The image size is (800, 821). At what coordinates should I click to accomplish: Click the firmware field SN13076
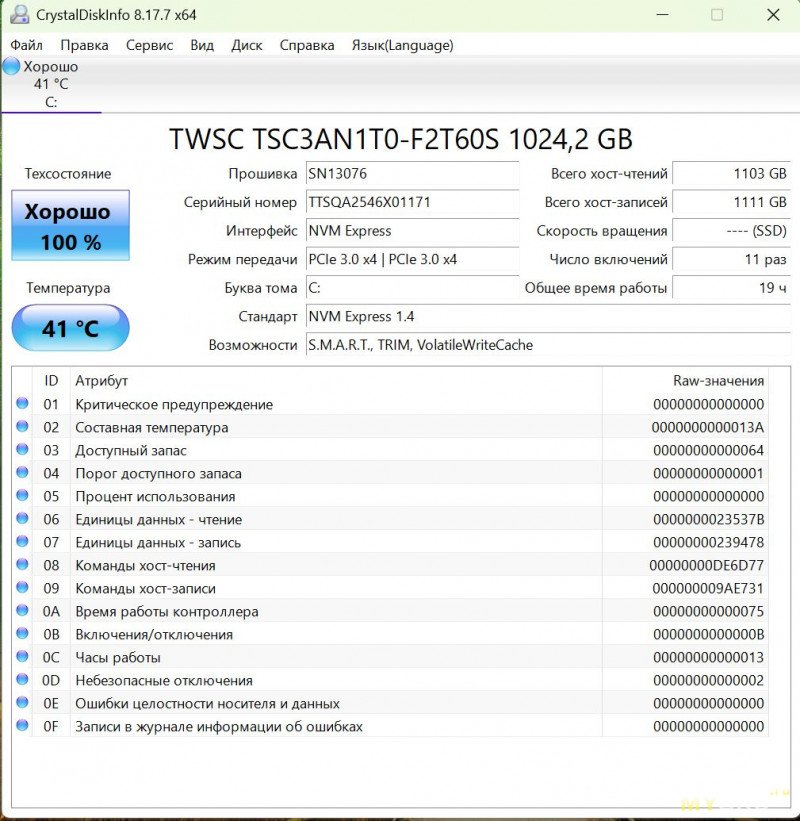point(413,174)
